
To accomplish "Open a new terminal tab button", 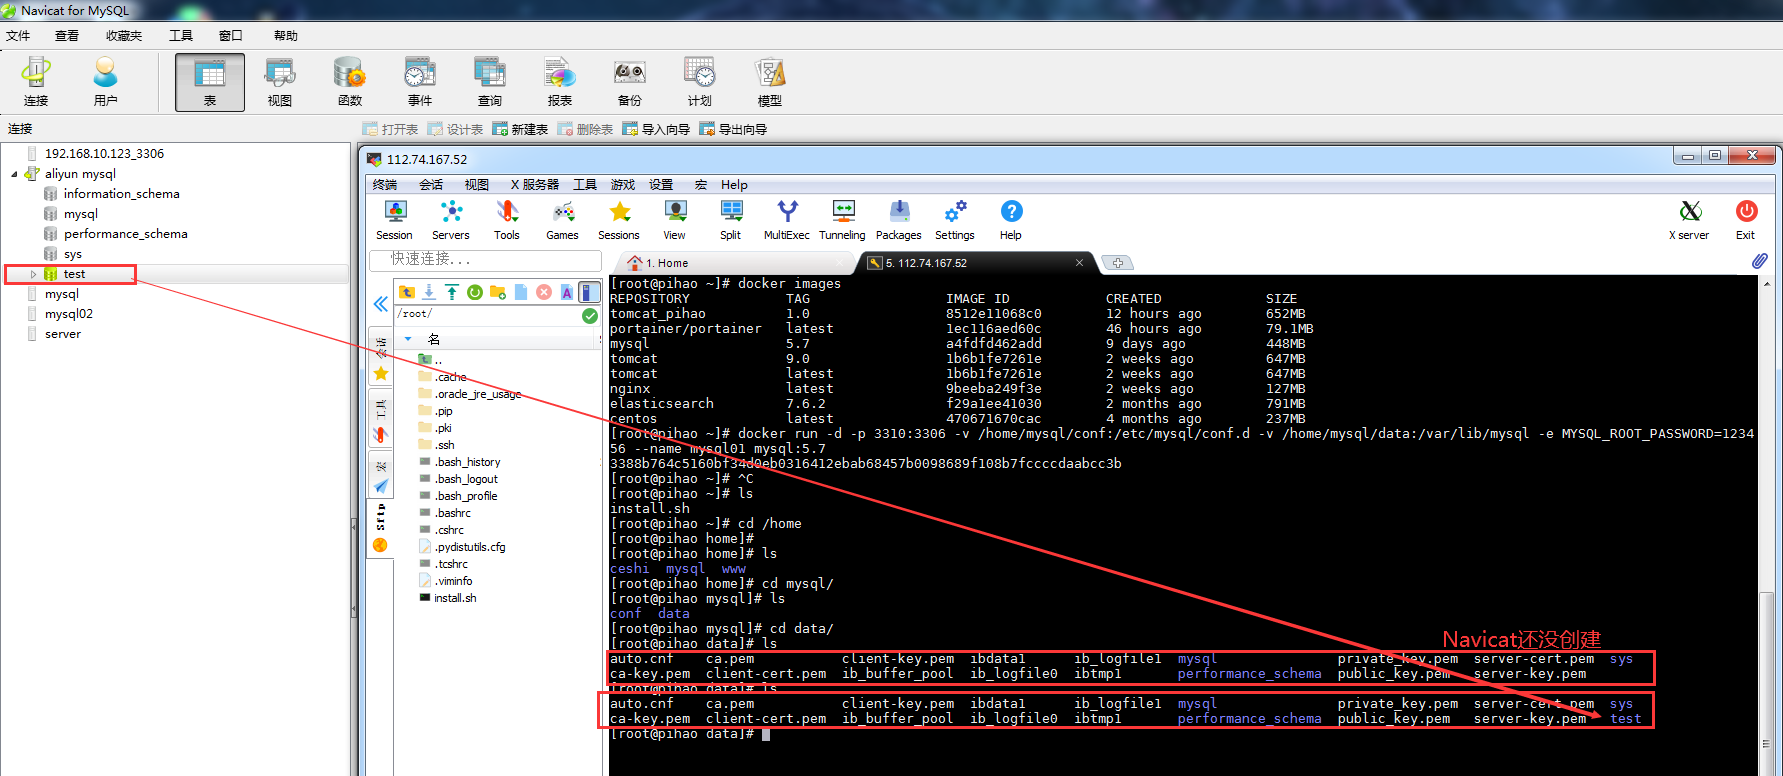I will (x=1118, y=263).
